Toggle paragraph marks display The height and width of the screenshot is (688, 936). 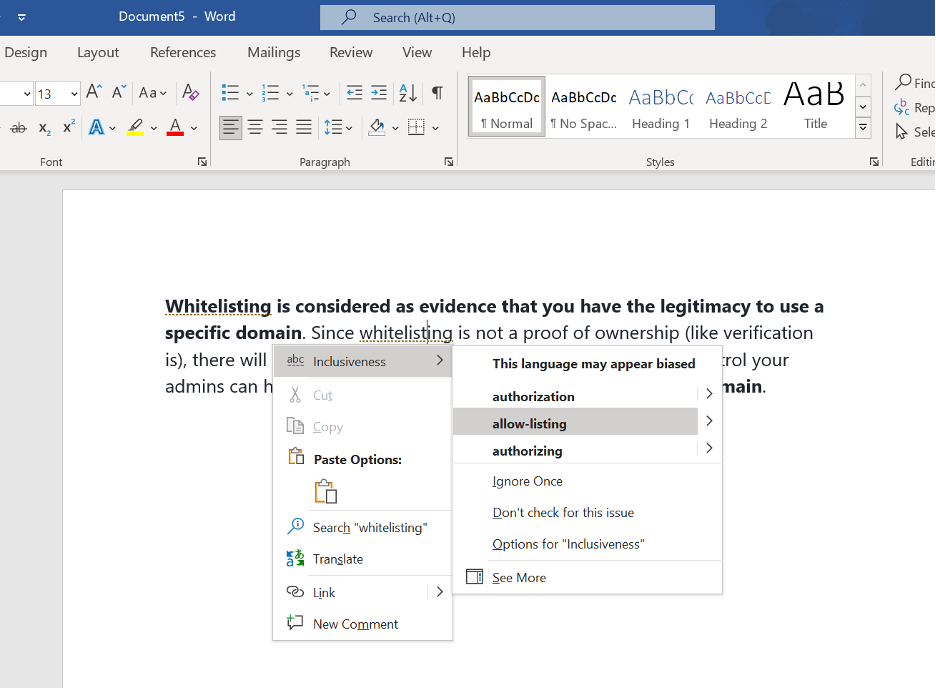[437, 92]
